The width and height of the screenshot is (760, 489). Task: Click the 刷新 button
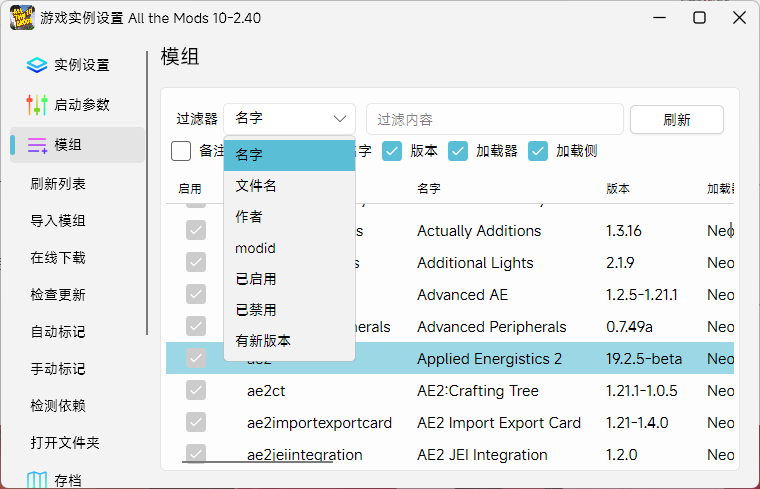[676, 120]
